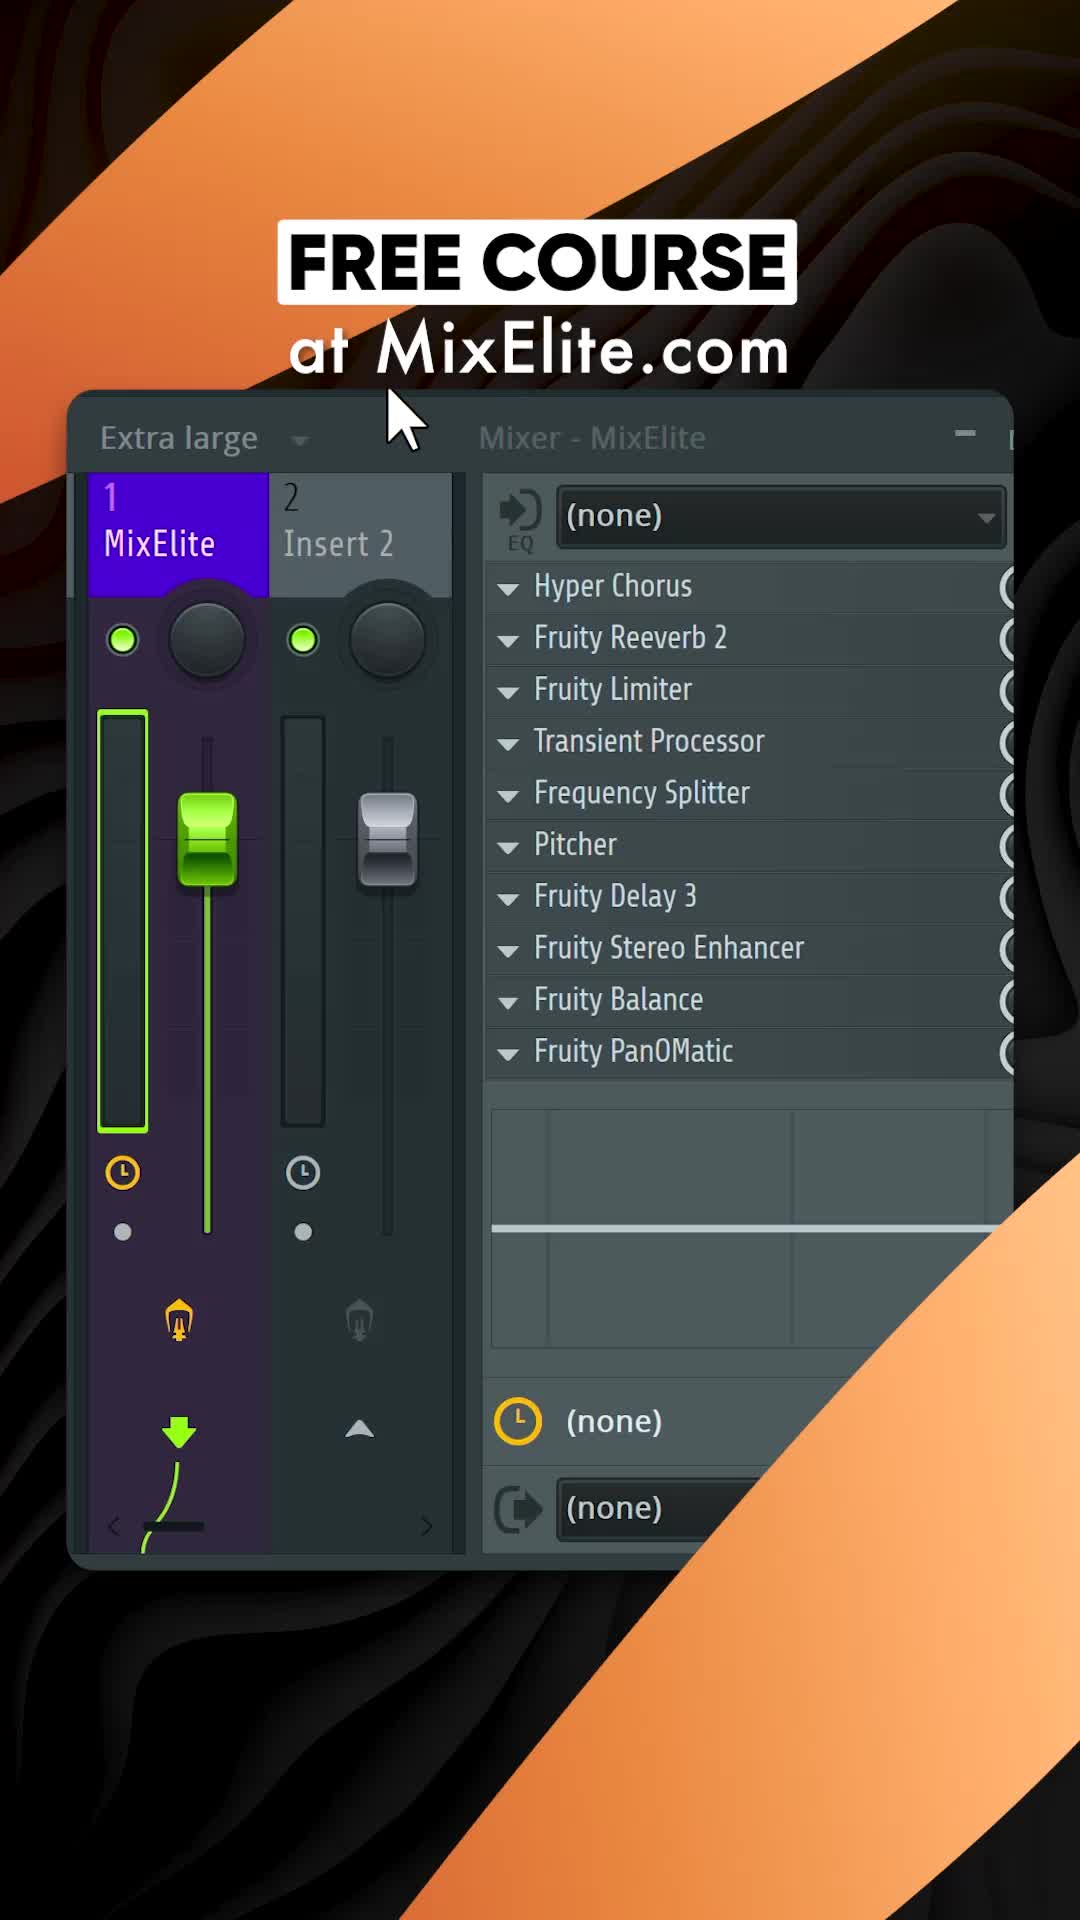This screenshot has width=1080, height=1920.
Task: Open the Fruity Limiter plugin
Action: (612, 689)
